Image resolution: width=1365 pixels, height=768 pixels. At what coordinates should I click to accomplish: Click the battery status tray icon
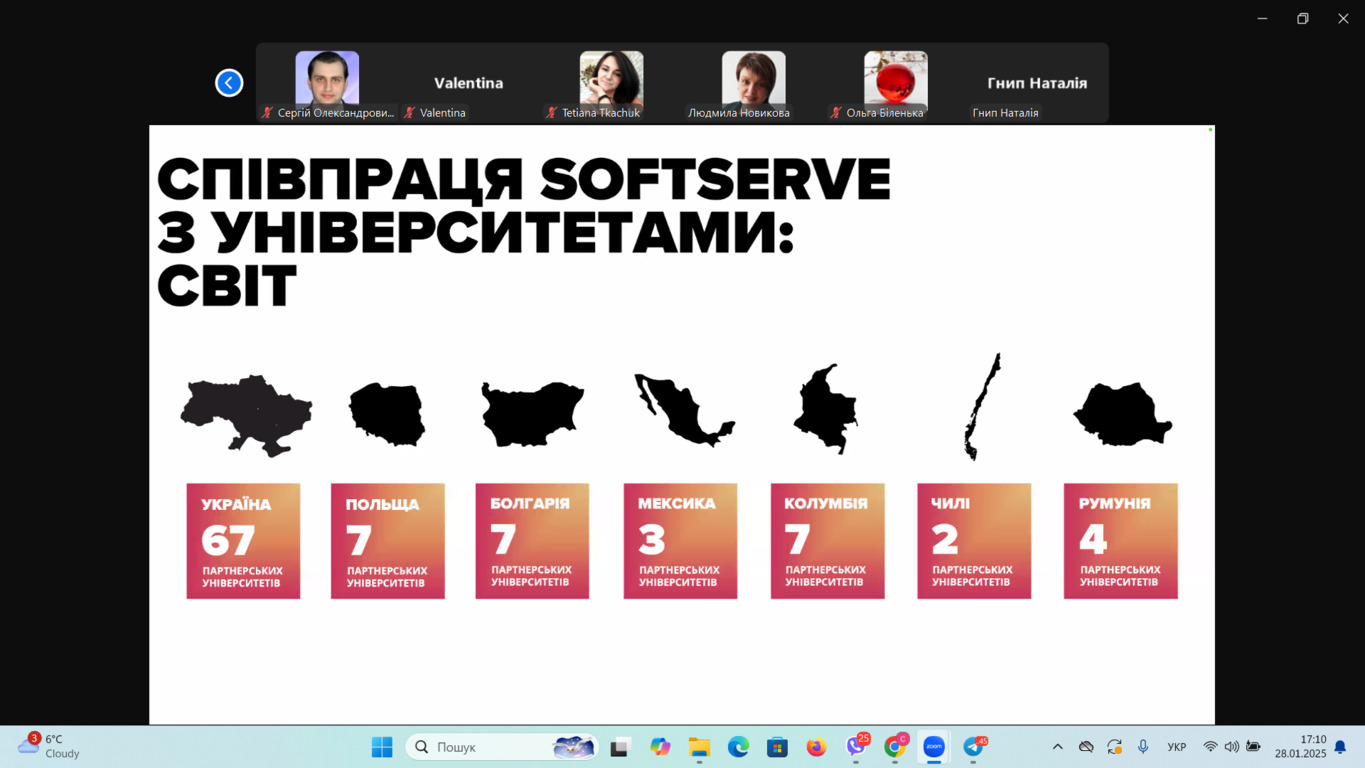click(x=1253, y=747)
